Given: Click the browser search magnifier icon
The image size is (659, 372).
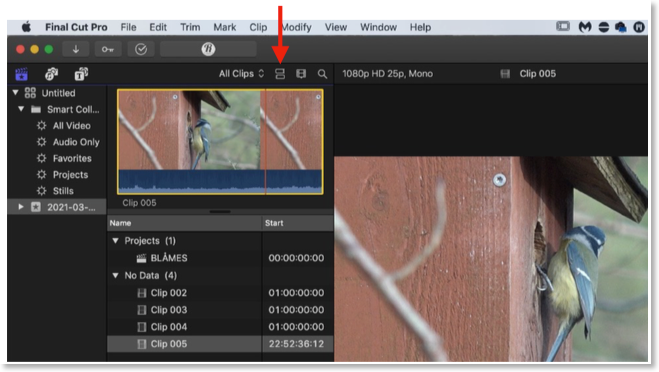Looking at the screenshot, I should pos(322,74).
